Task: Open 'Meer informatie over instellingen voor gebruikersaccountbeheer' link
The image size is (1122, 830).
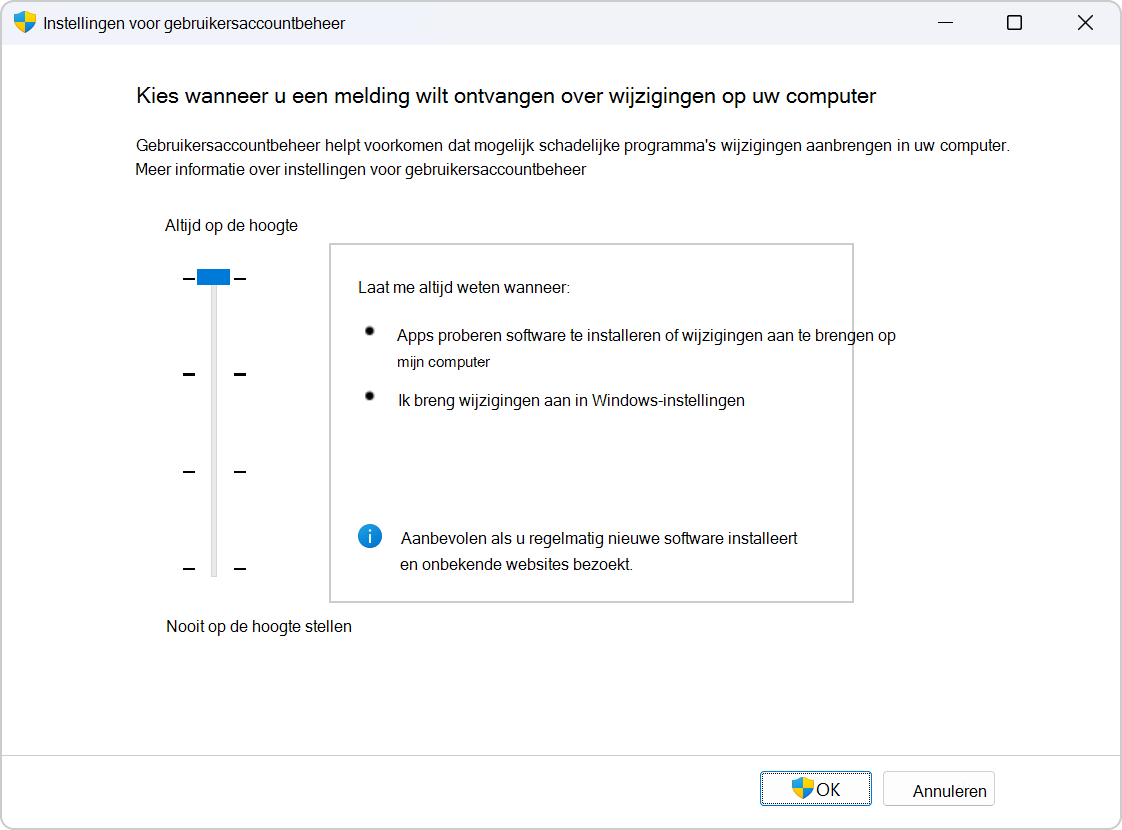Action: point(361,170)
